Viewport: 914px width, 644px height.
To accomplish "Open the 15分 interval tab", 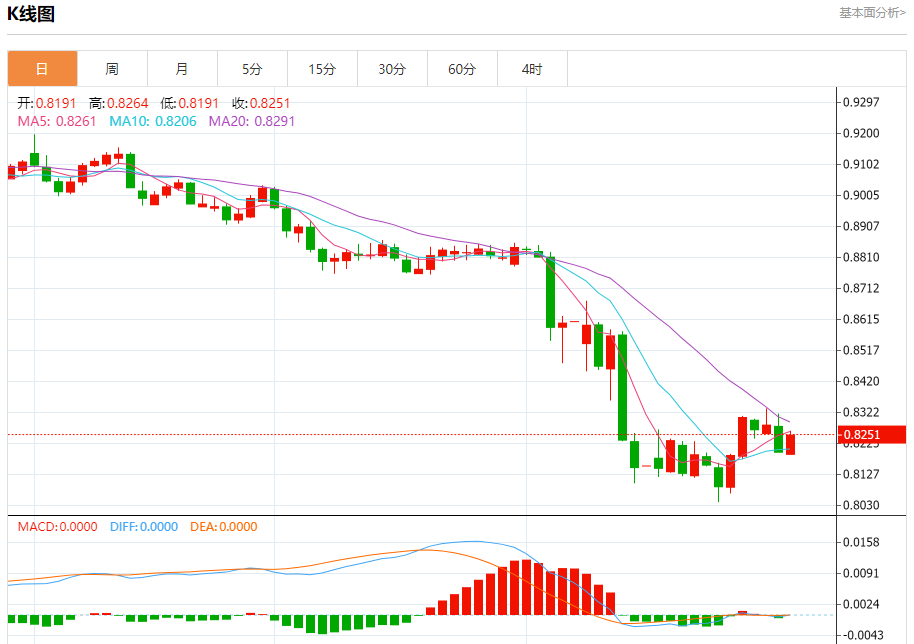I will (322, 69).
